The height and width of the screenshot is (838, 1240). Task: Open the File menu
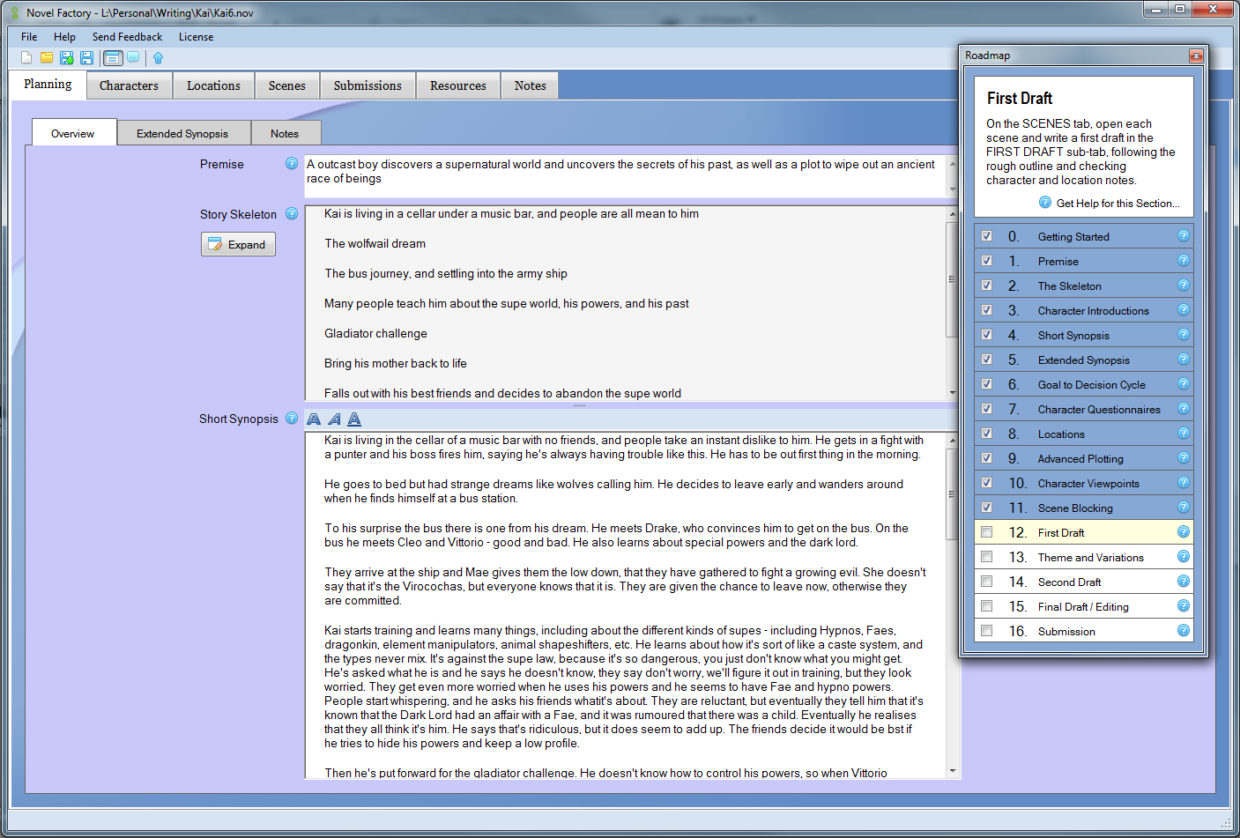pos(28,36)
